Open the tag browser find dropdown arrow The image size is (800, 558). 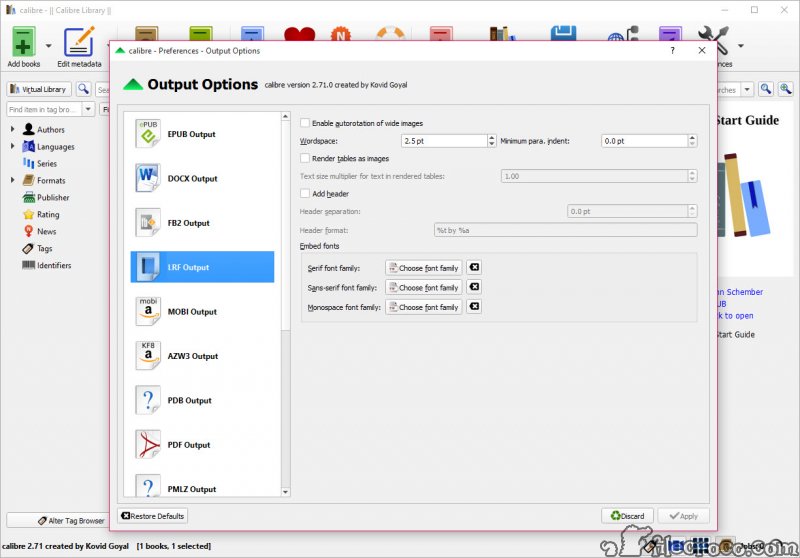(88, 109)
